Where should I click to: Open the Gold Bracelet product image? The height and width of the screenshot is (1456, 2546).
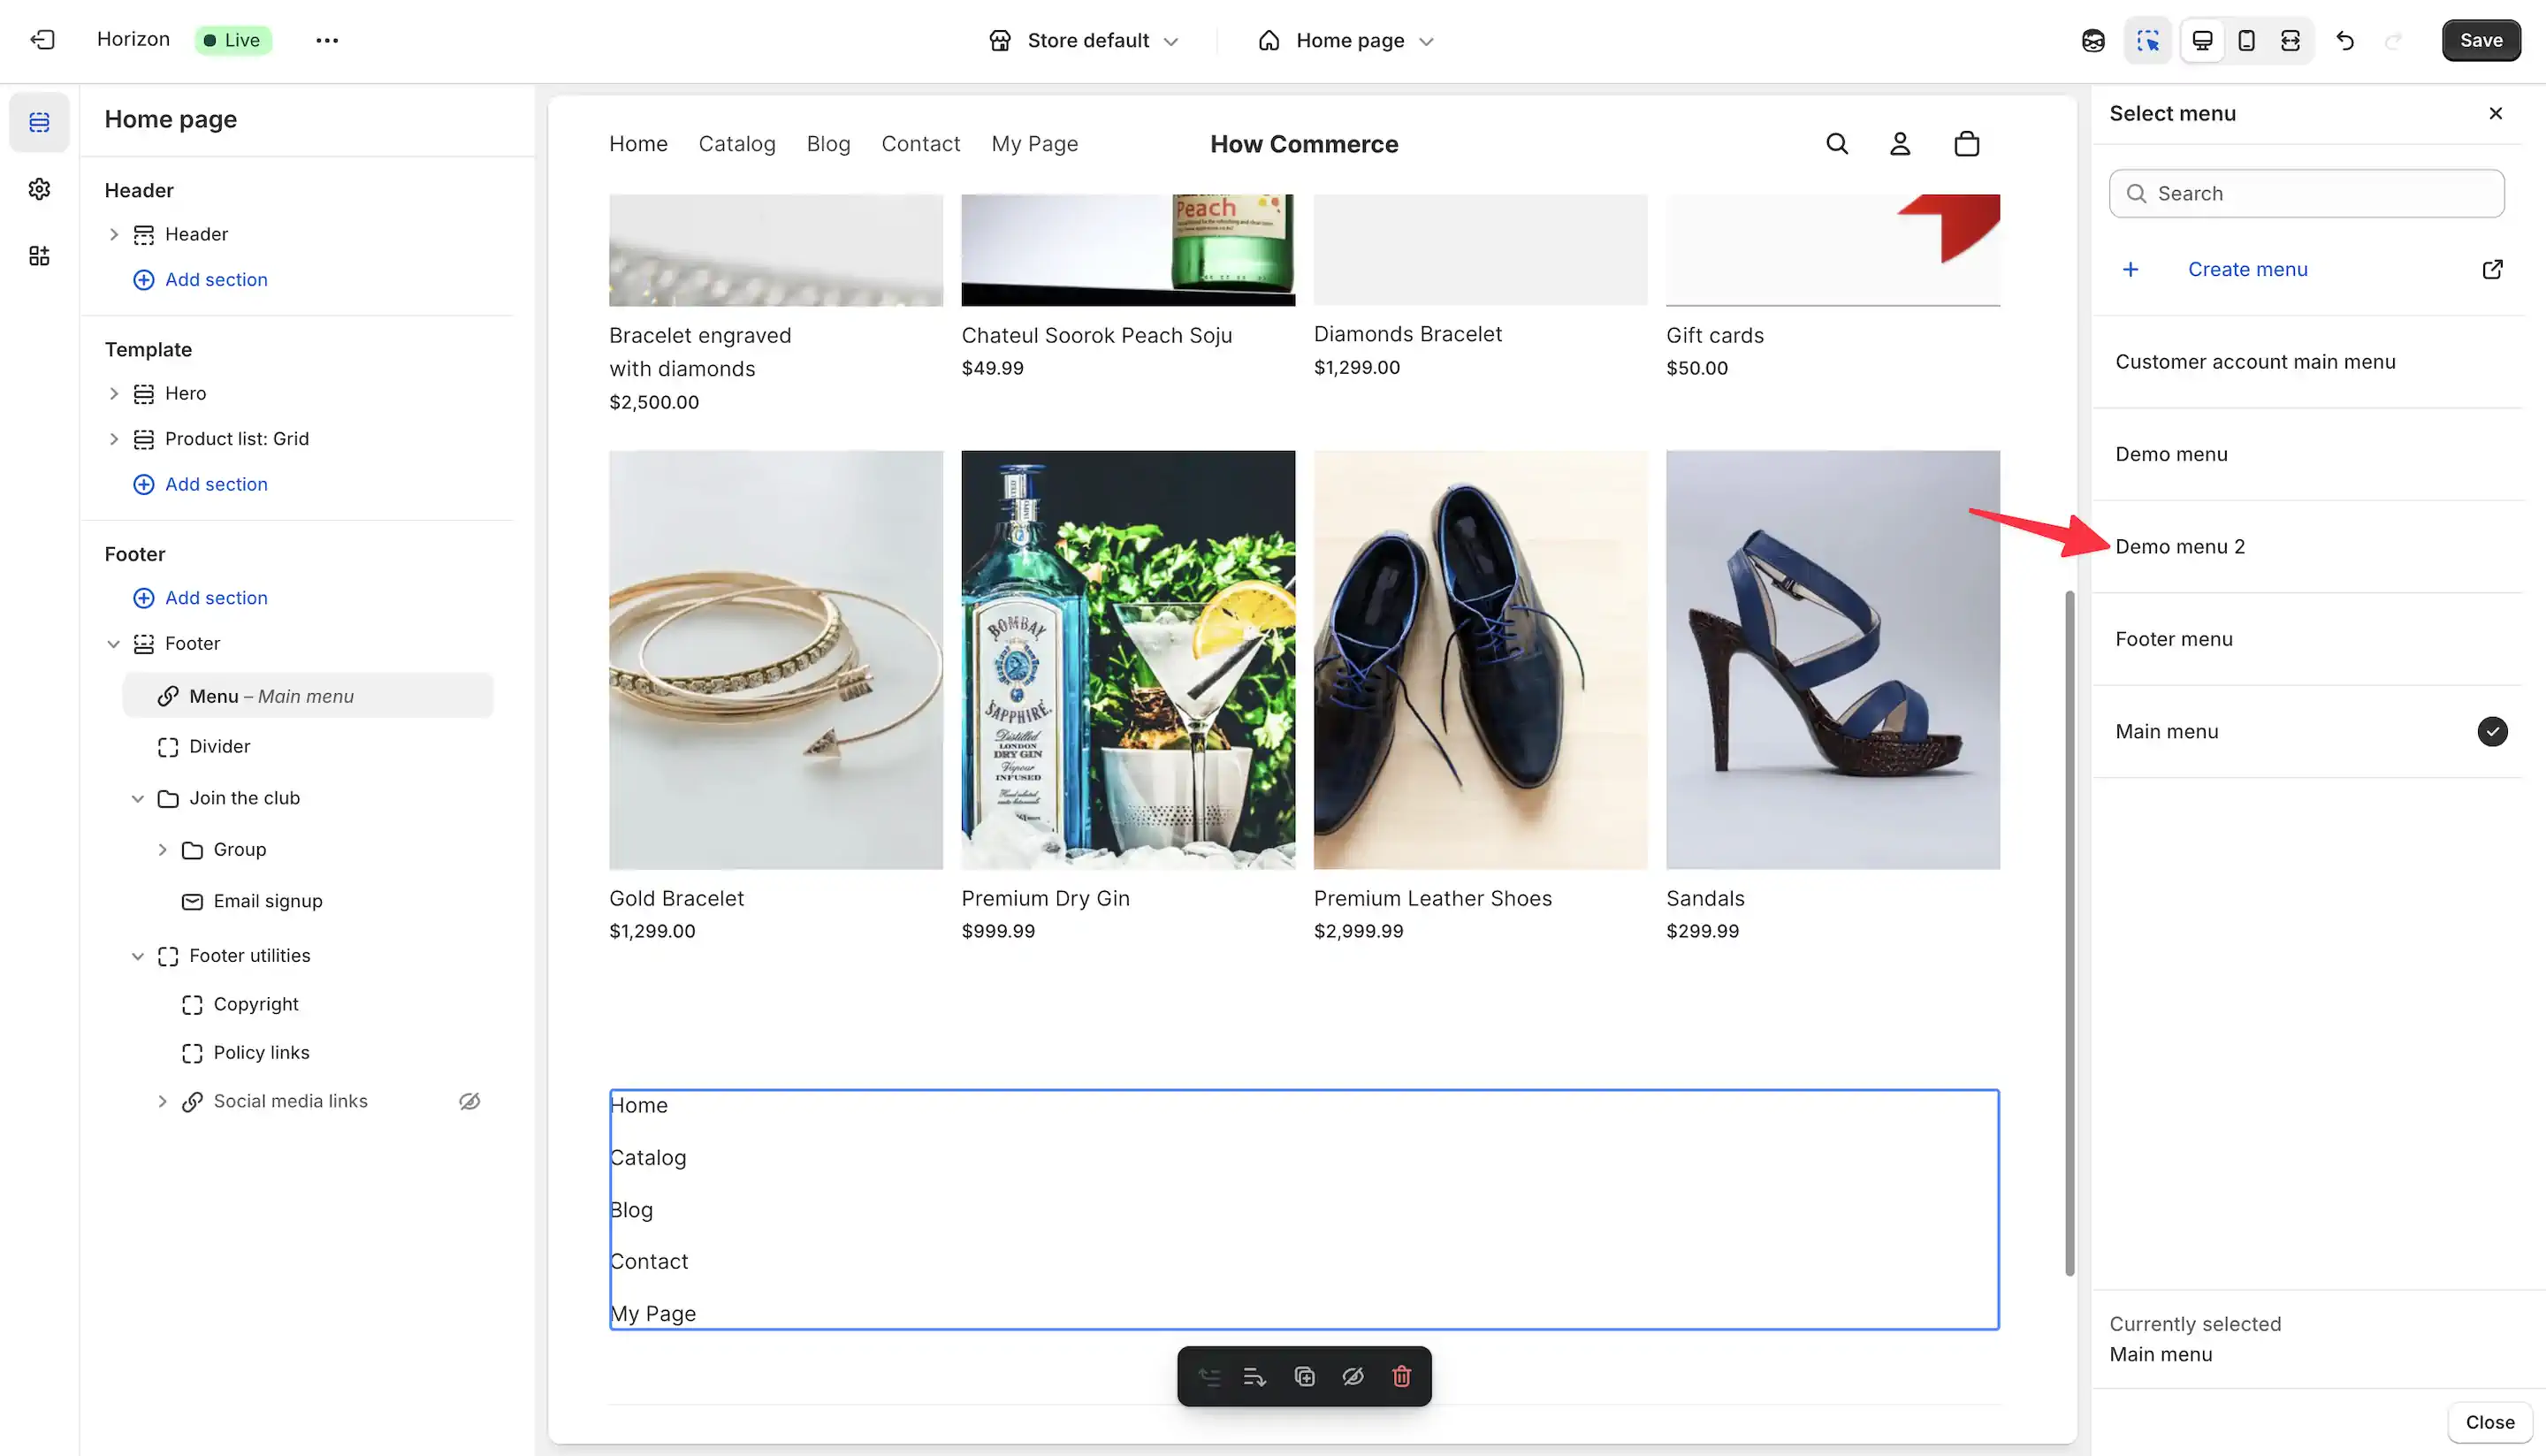tap(775, 659)
